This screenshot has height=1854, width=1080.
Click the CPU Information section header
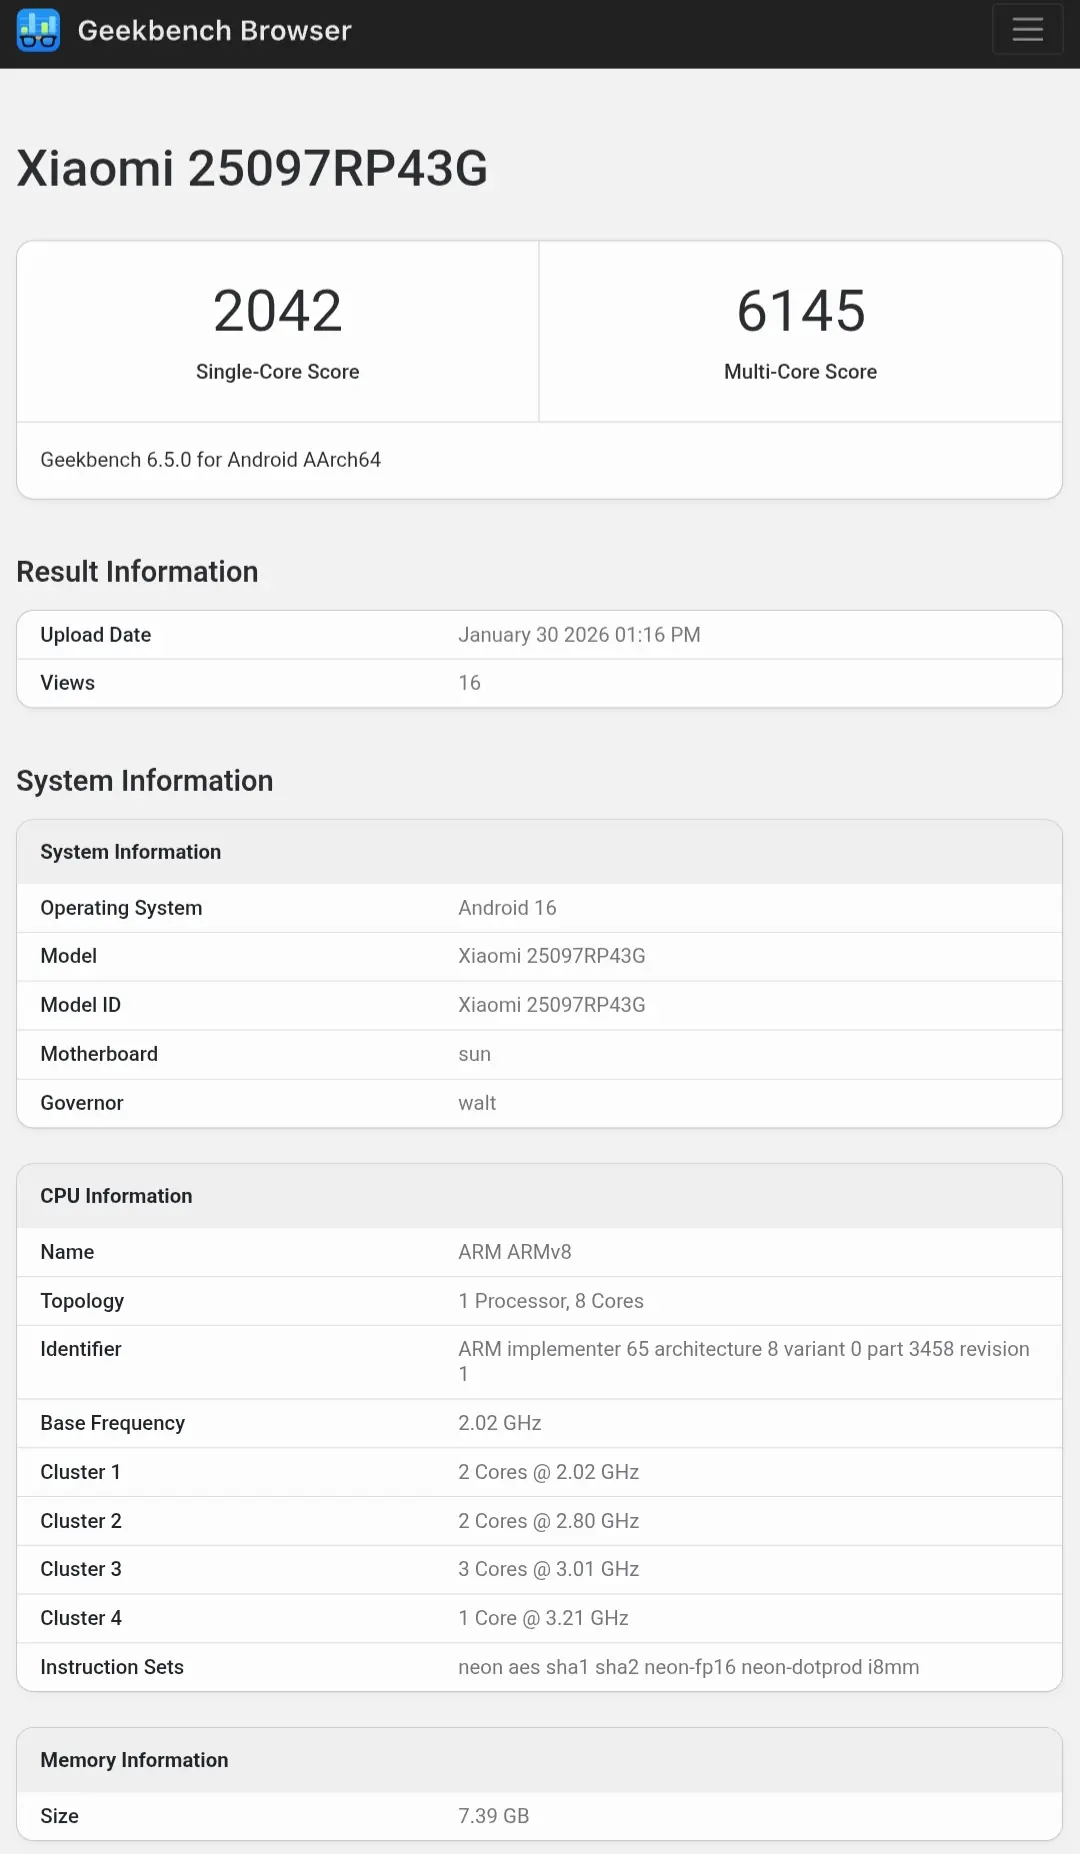click(x=116, y=1196)
